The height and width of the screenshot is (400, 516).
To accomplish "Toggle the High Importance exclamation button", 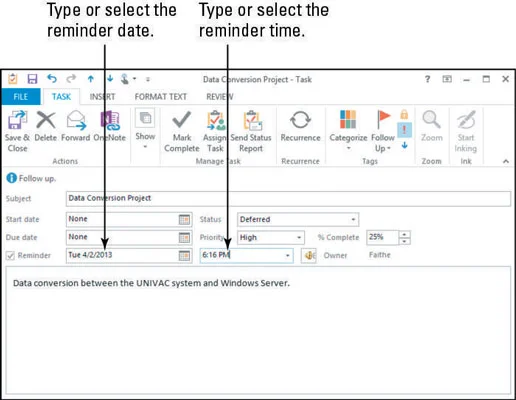I will 404,130.
